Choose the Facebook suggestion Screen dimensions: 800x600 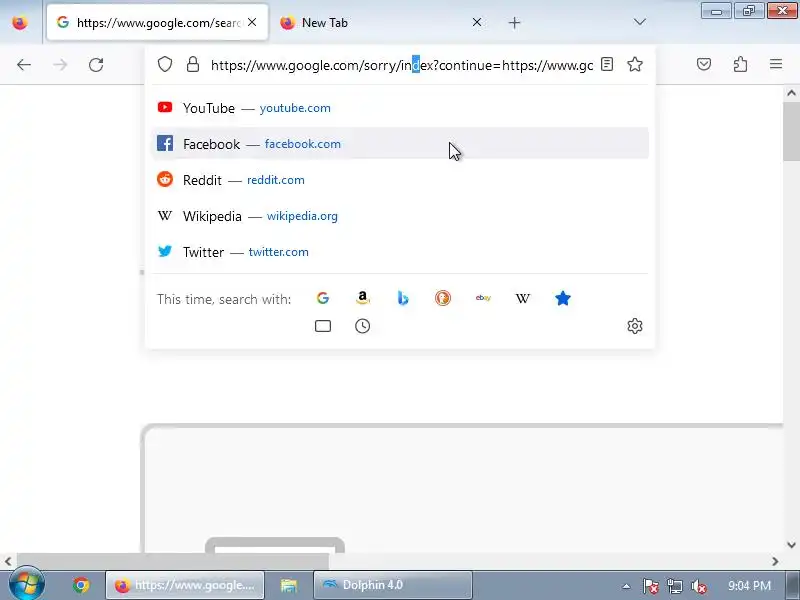pos(400,144)
